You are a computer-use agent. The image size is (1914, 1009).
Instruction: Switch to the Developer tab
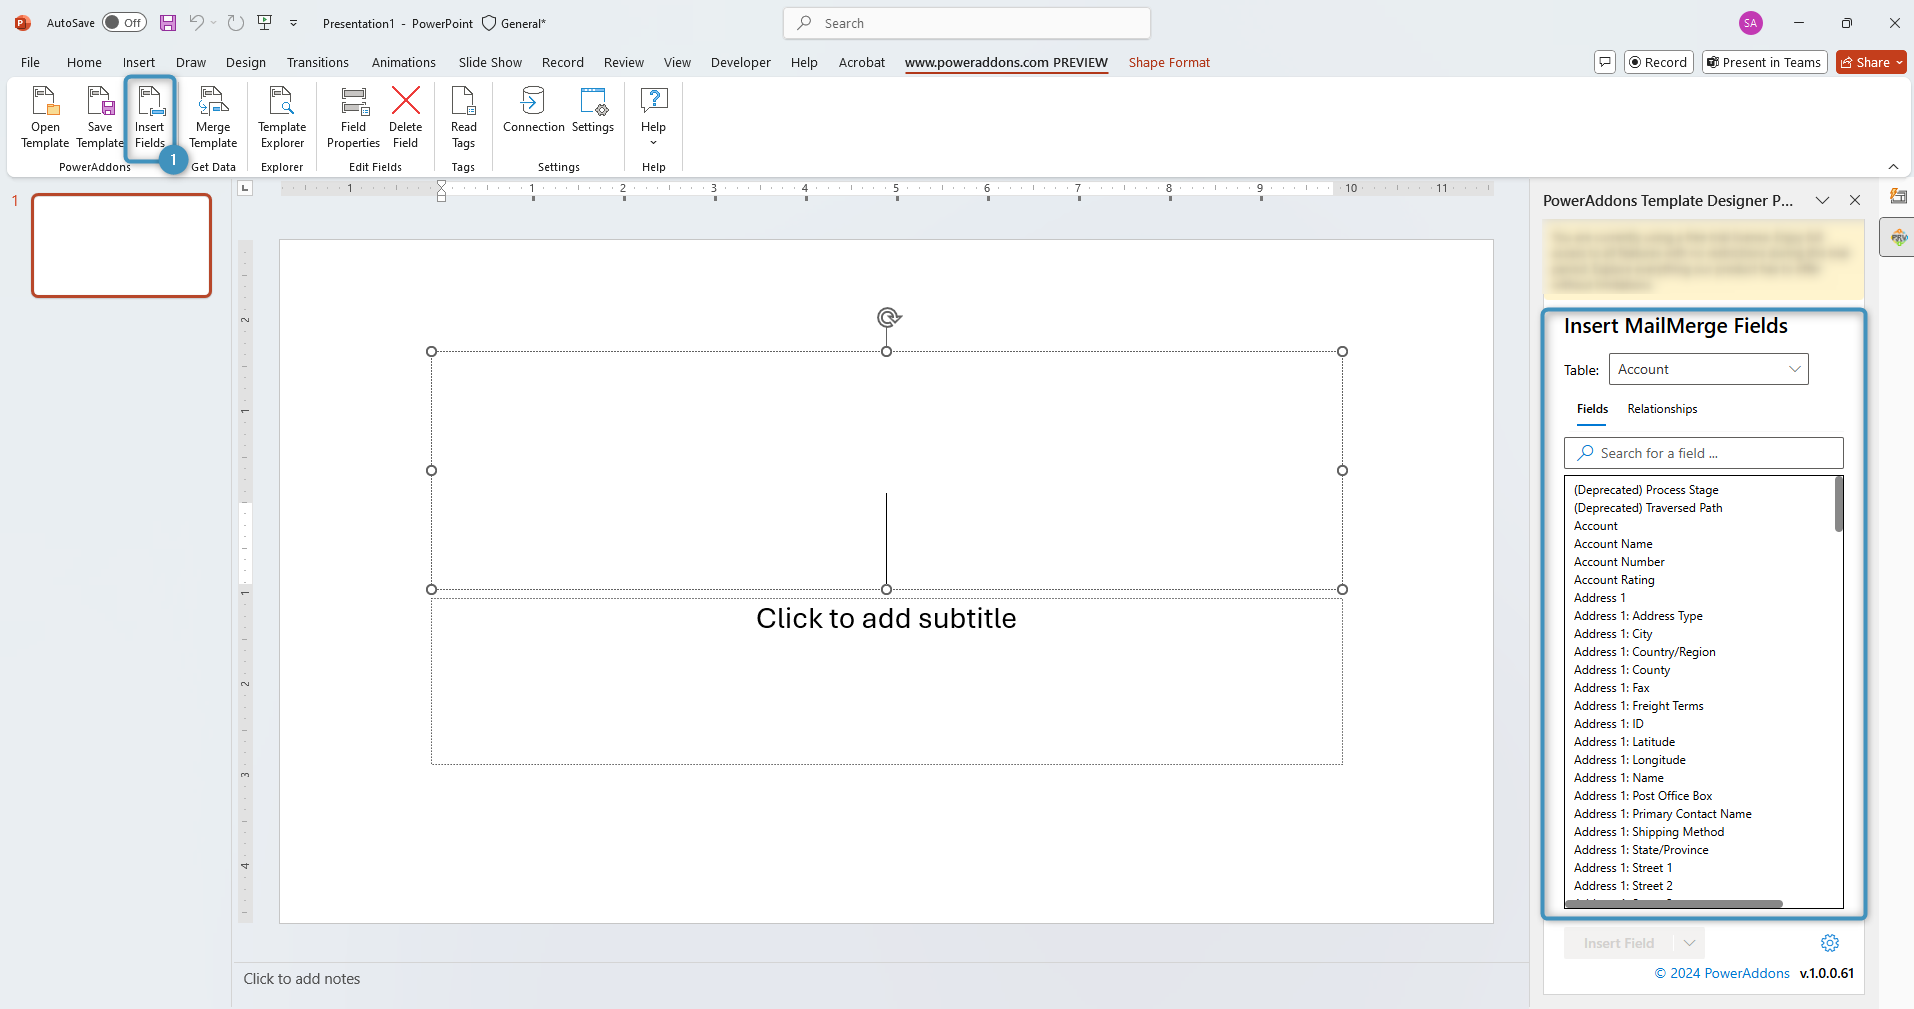tap(741, 62)
